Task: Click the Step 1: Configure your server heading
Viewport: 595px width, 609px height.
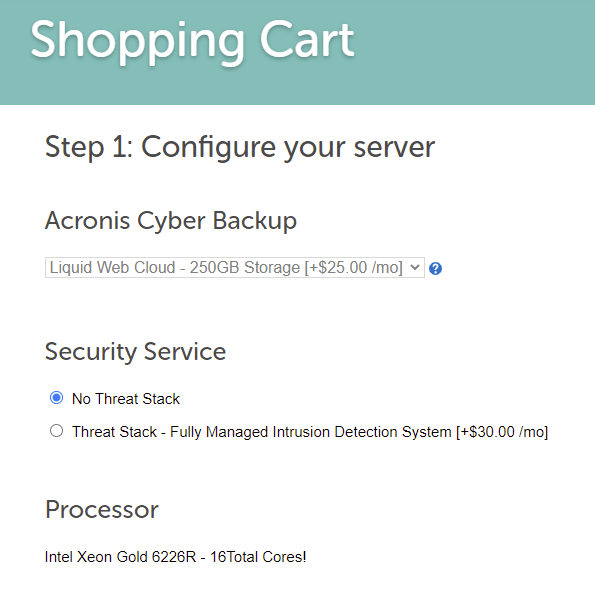Action: click(x=240, y=147)
